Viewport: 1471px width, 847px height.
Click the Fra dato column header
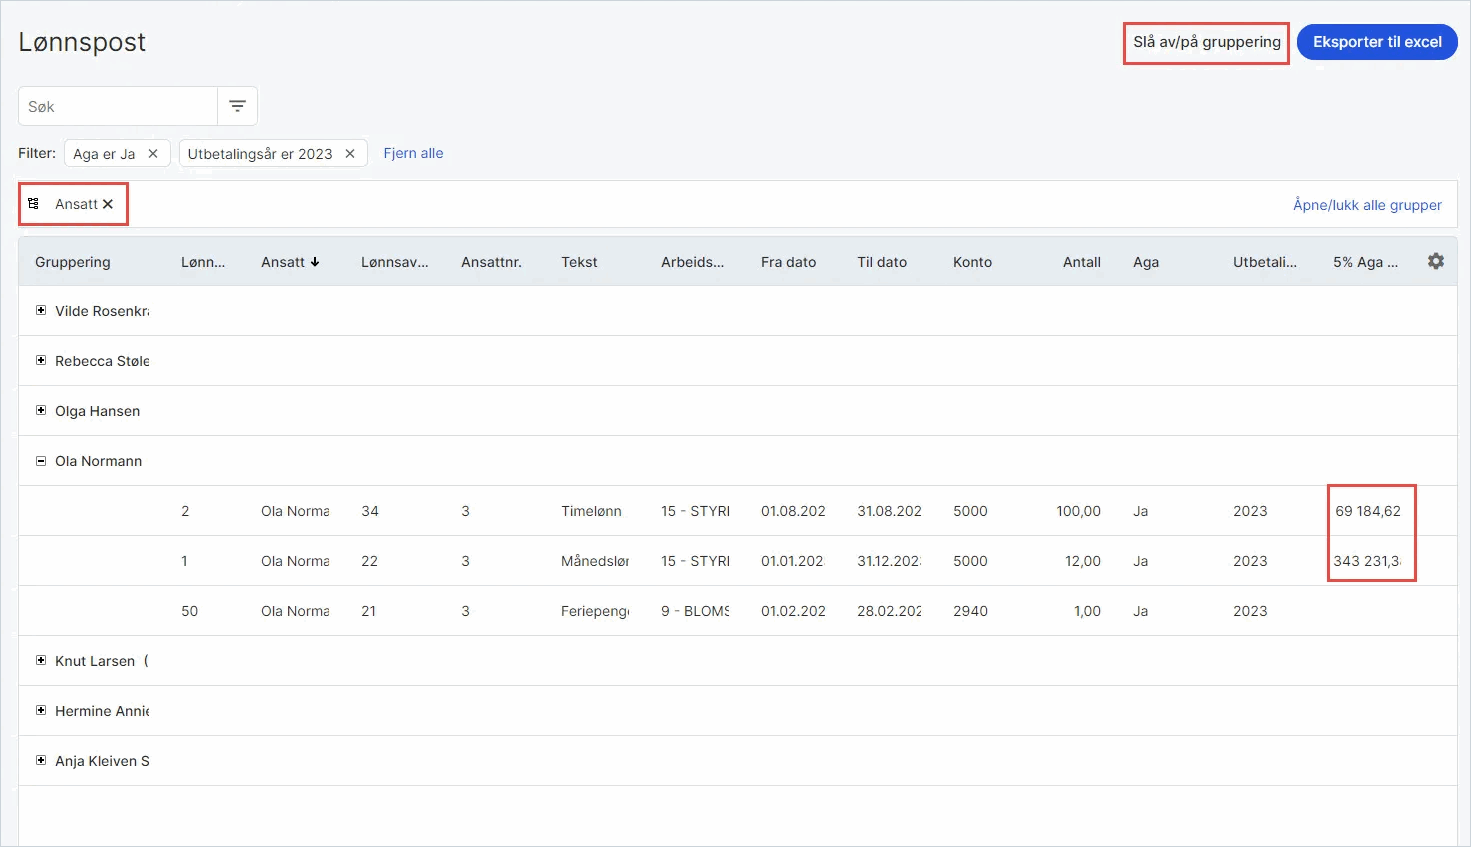tap(788, 262)
